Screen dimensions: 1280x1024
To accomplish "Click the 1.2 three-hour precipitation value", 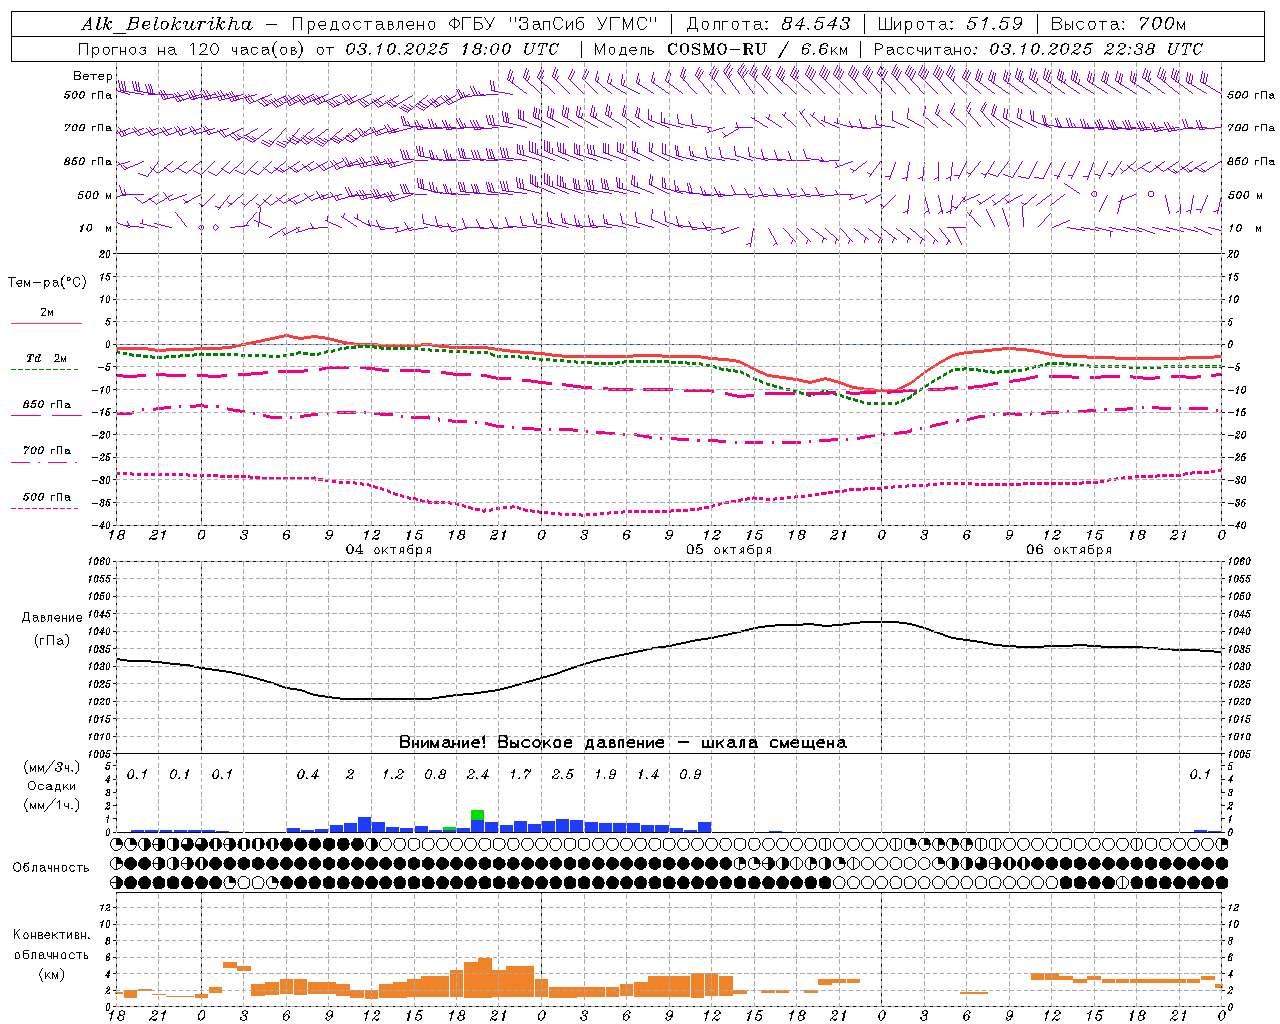I will [393, 775].
